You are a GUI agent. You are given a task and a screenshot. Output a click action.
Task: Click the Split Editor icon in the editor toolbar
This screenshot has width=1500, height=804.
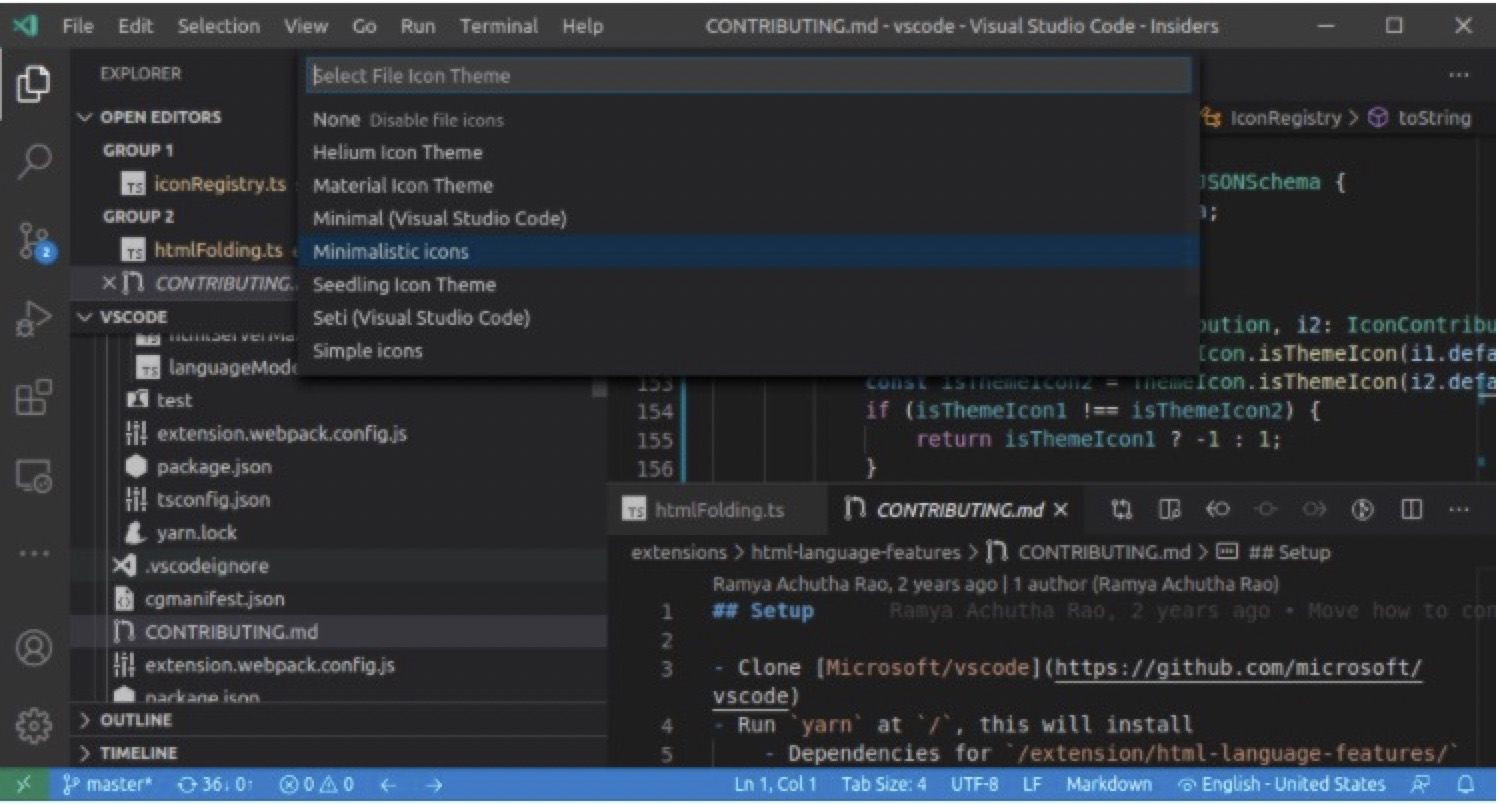pos(1411,509)
